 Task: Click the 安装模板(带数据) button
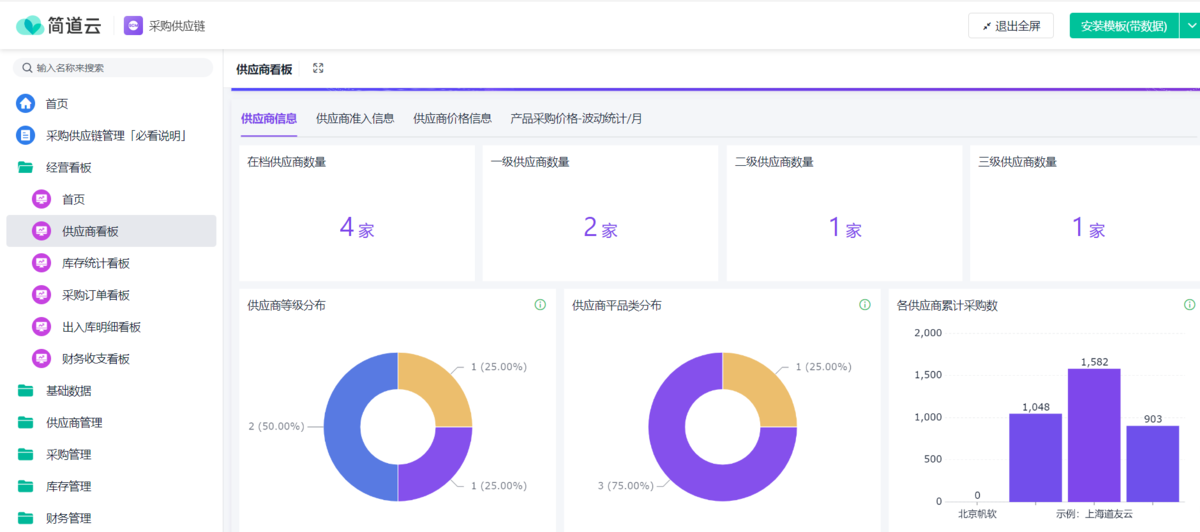point(1123,26)
